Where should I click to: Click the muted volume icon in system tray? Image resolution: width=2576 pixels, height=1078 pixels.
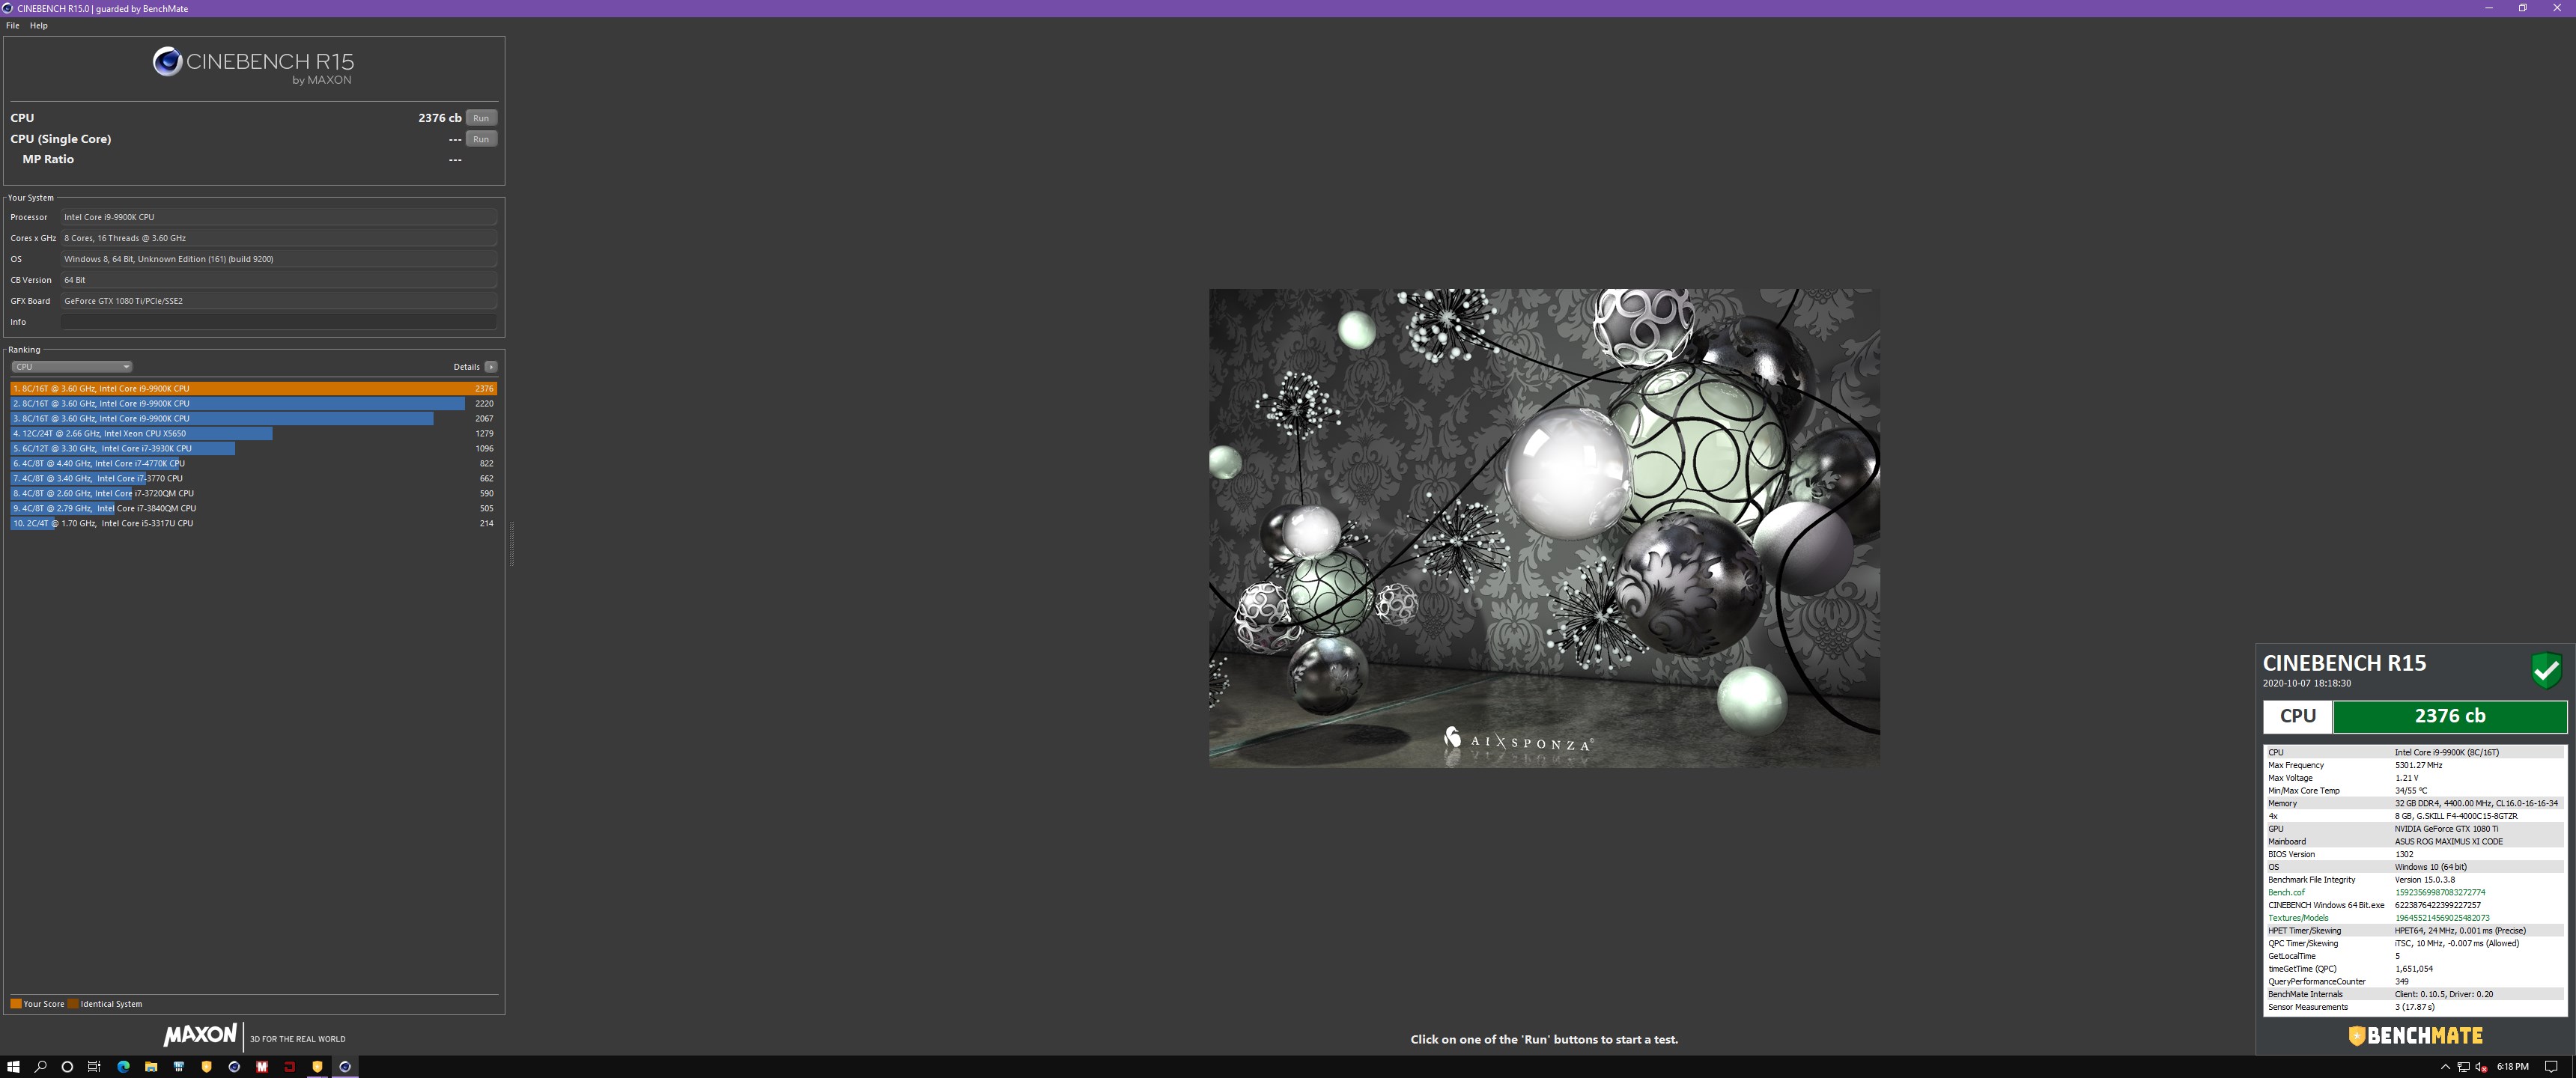tap(2481, 1067)
